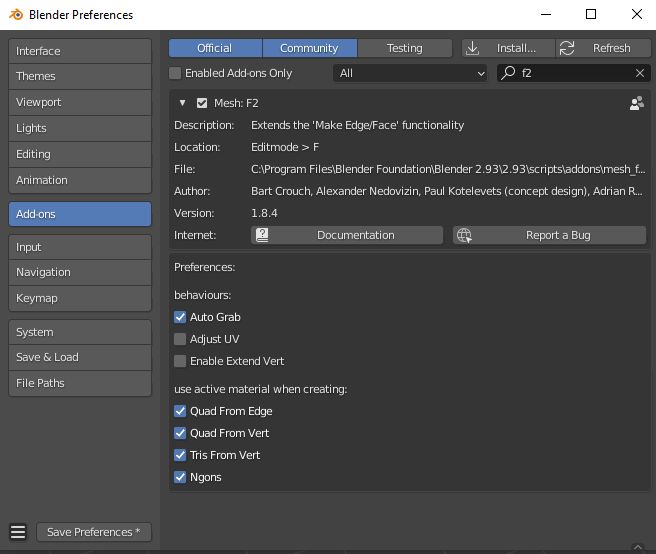Click the Blender logo in title bar
656x554 pixels.
16,15
